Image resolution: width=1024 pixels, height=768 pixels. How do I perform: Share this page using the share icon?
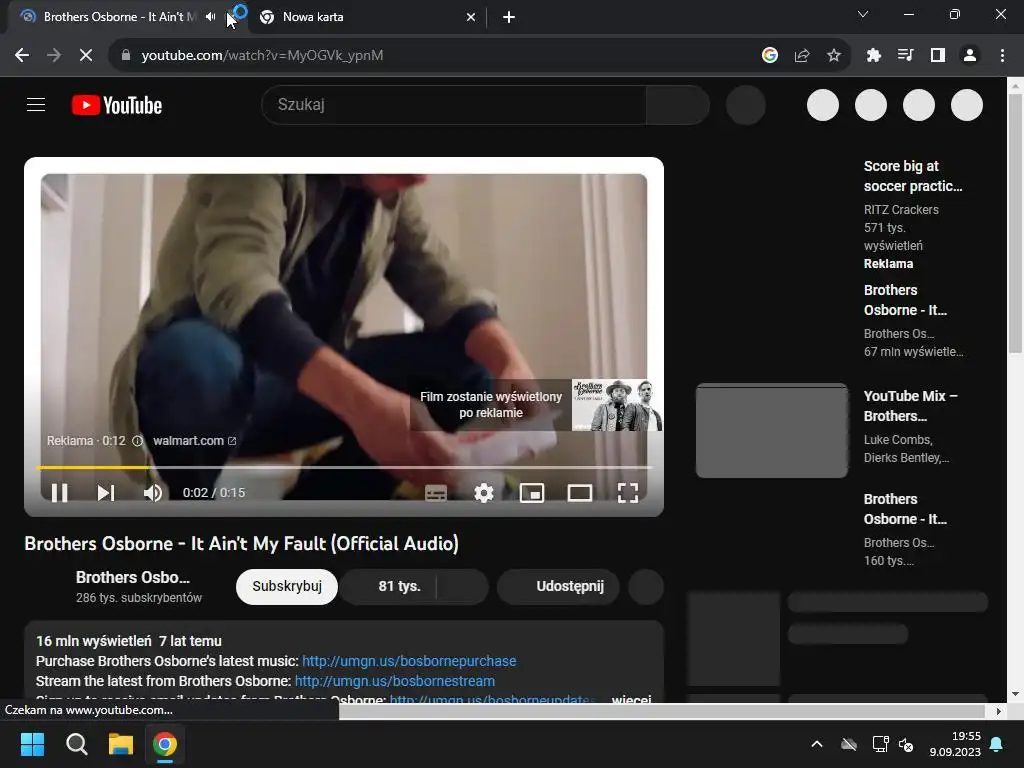802,56
